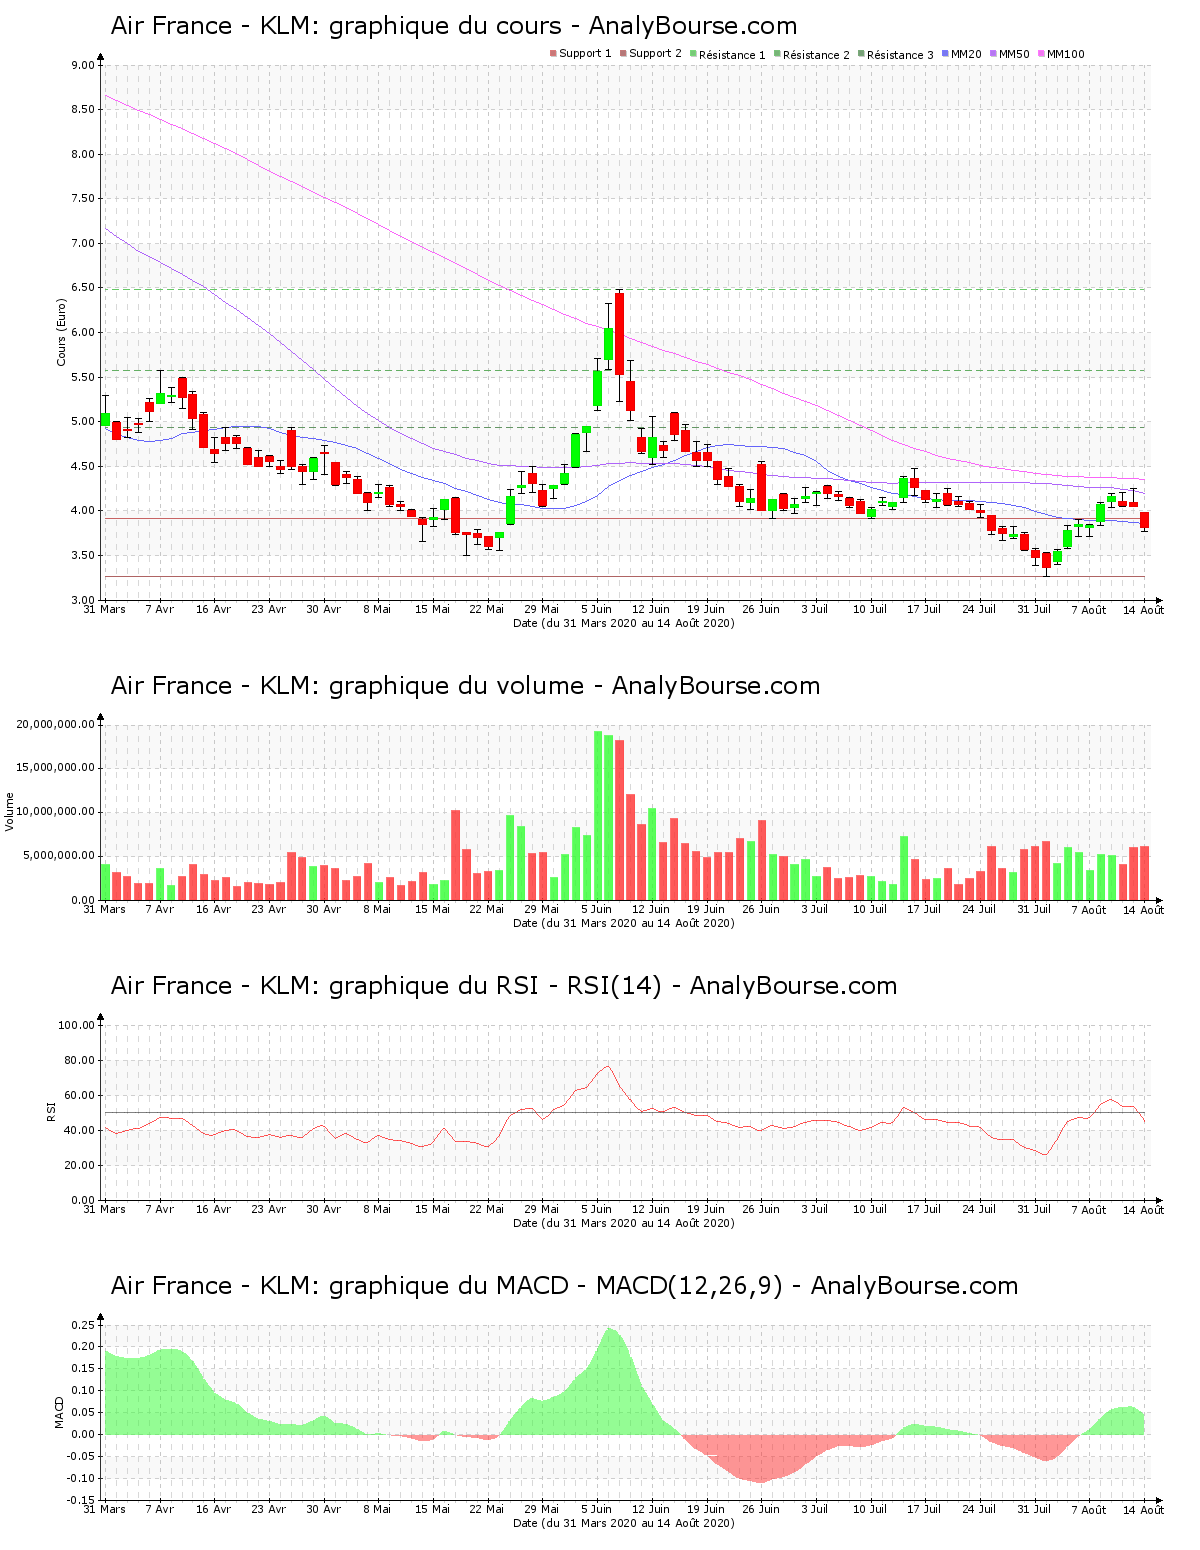The height and width of the screenshot is (1550, 1200).
Task: Select the 'Résistance 1' legend label
Action: click(732, 55)
